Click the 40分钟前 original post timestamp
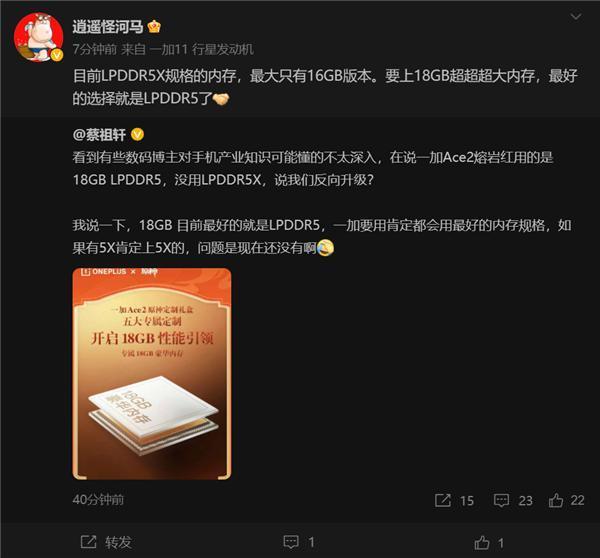Image resolution: width=600 pixels, height=558 pixels. pos(98,499)
